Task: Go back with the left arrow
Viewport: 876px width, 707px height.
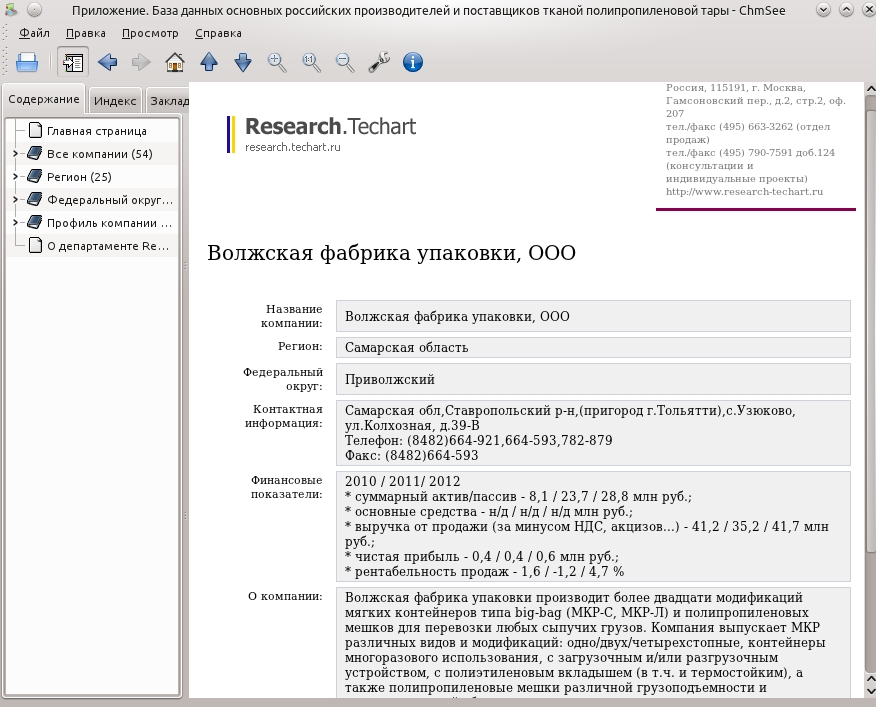Action: (x=107, y=62)
